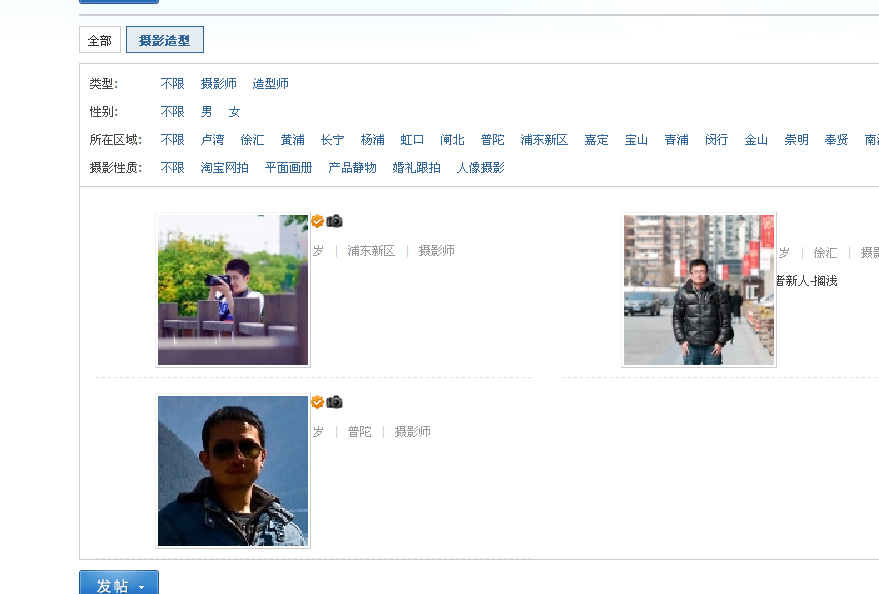
Task: Filter region by 金山
Action: [756, 140]
